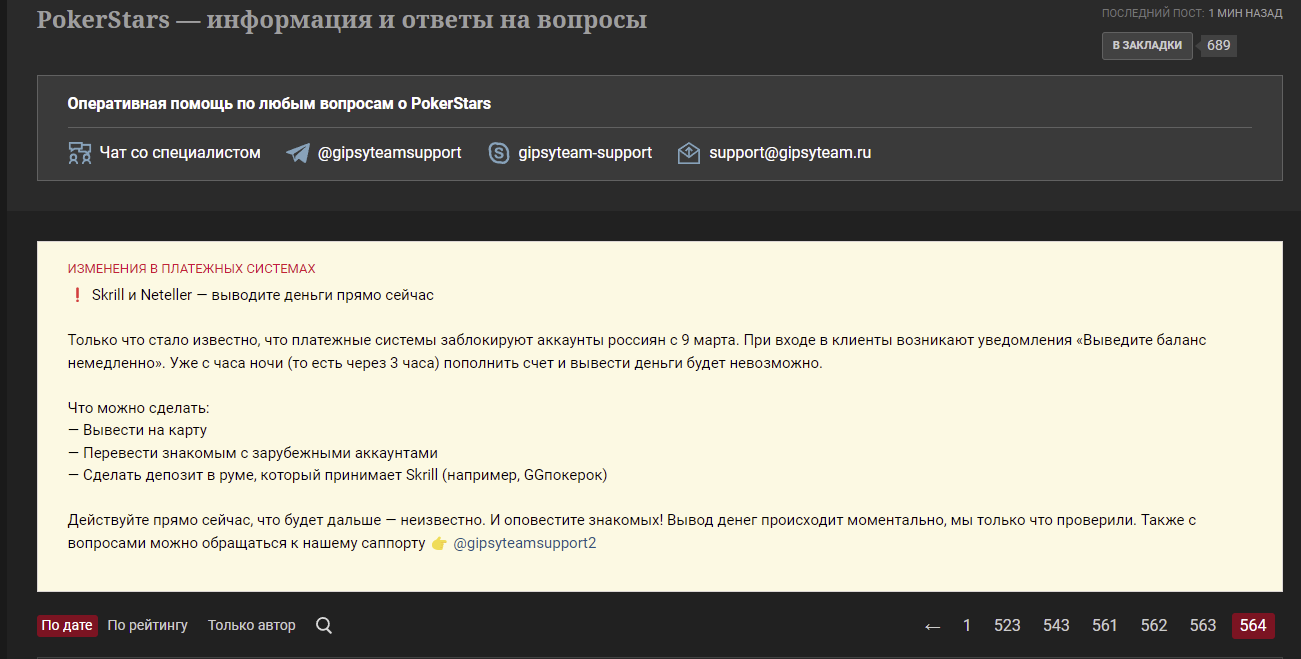
Task: Sort posts 'По рейтингу'
Action: (x=148, y=626)
